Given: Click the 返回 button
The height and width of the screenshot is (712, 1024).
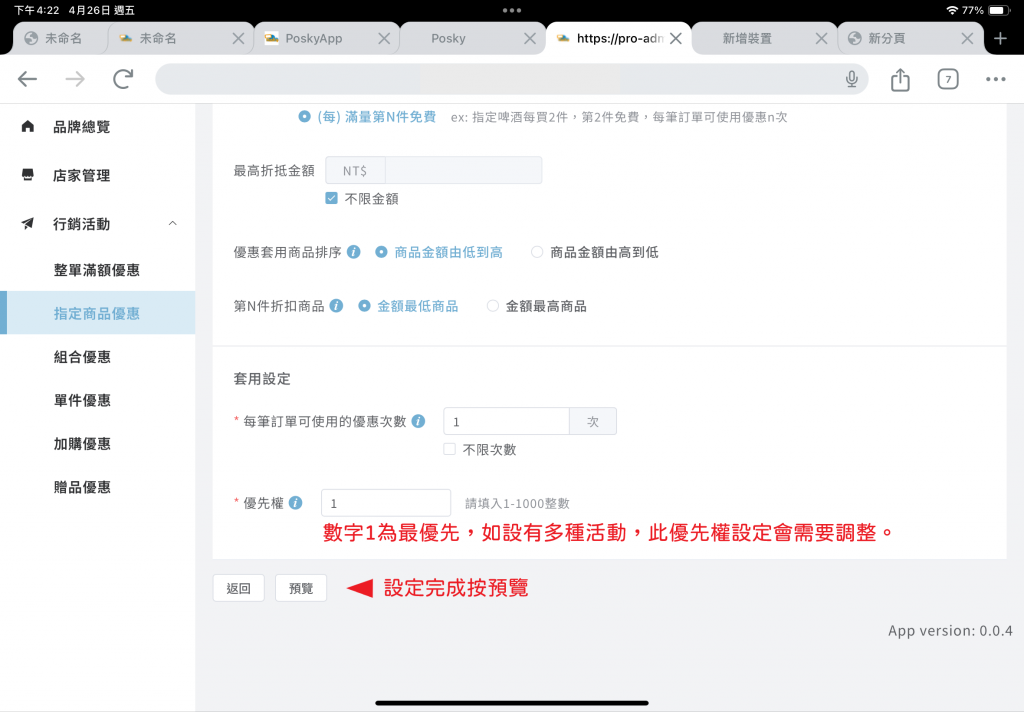Looking at the screenshot, I should tap(238, 588).
